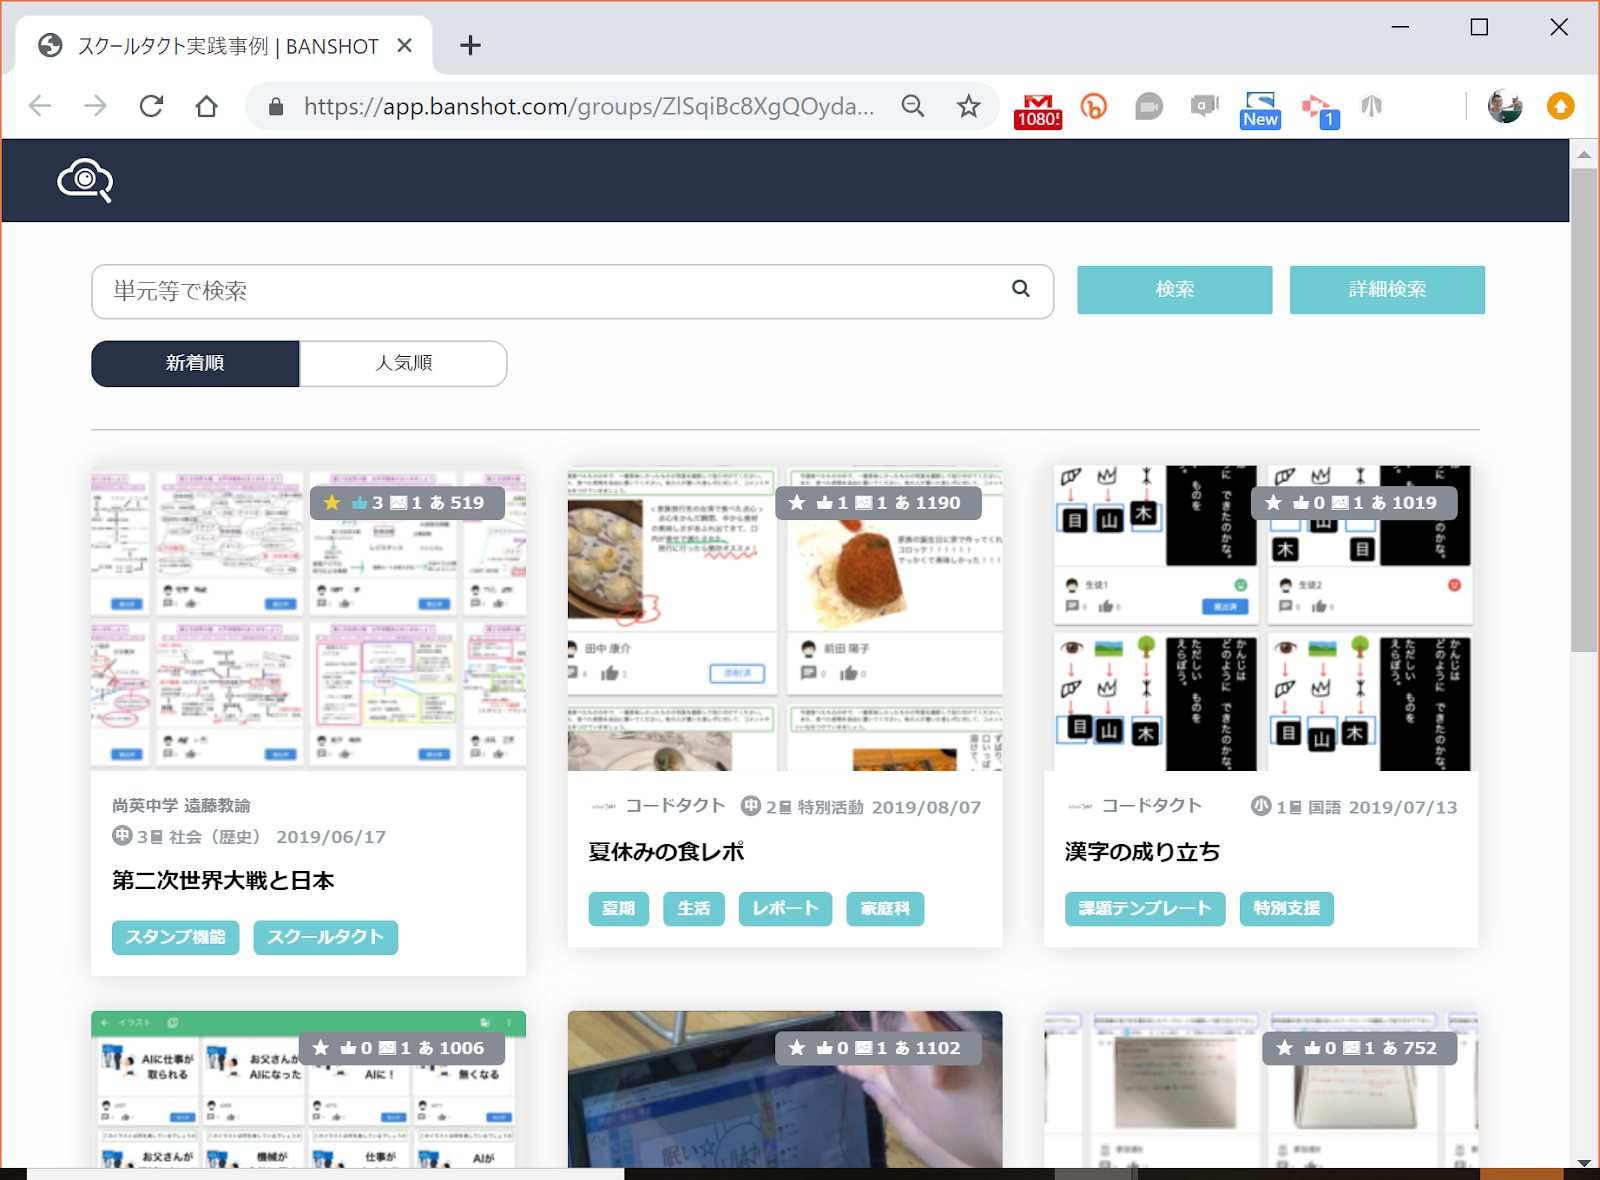Click the 生活 tag
Image resolution: width=1600 pixels, height=1180 pixels.
[694, 909]
